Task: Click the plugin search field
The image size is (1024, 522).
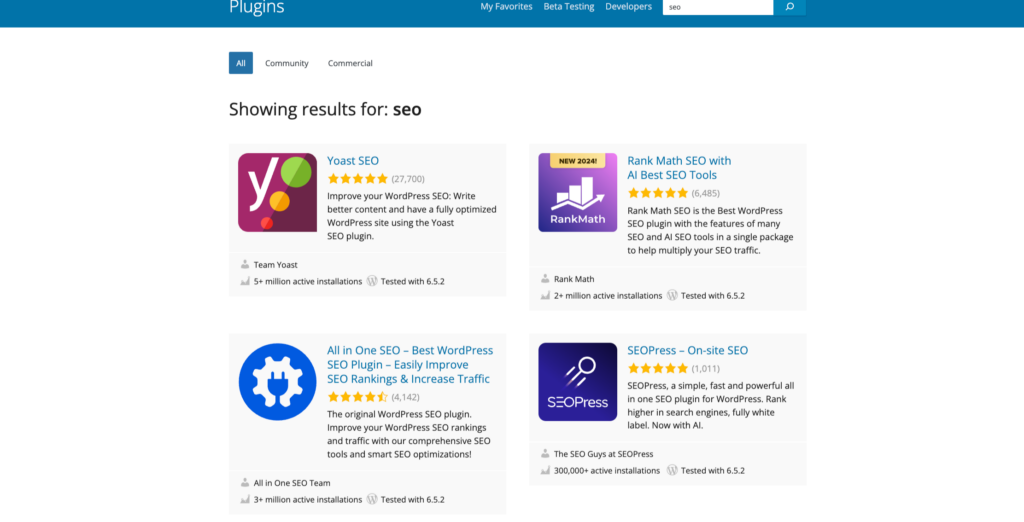Action: pyautogui.click(x=718, y=7)
